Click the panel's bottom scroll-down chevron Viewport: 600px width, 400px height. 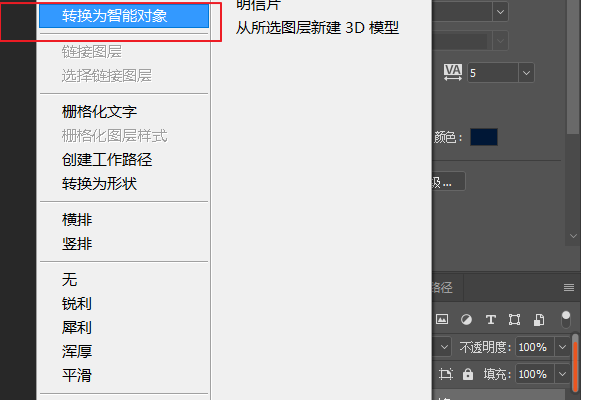point(573,236)
